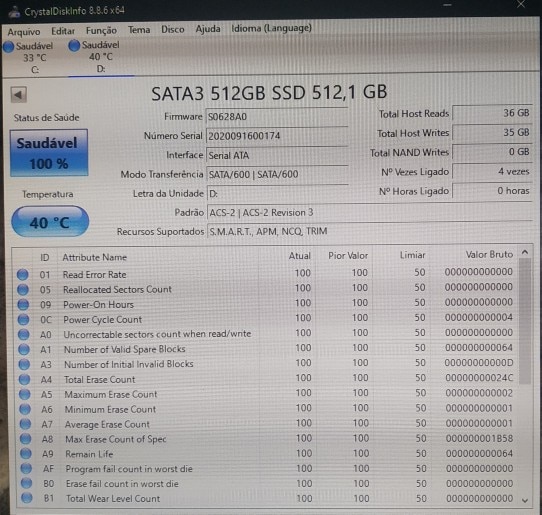Click the status circle for Remain Life
This screenshot has width=542, height=515.
tap(26, 453)
